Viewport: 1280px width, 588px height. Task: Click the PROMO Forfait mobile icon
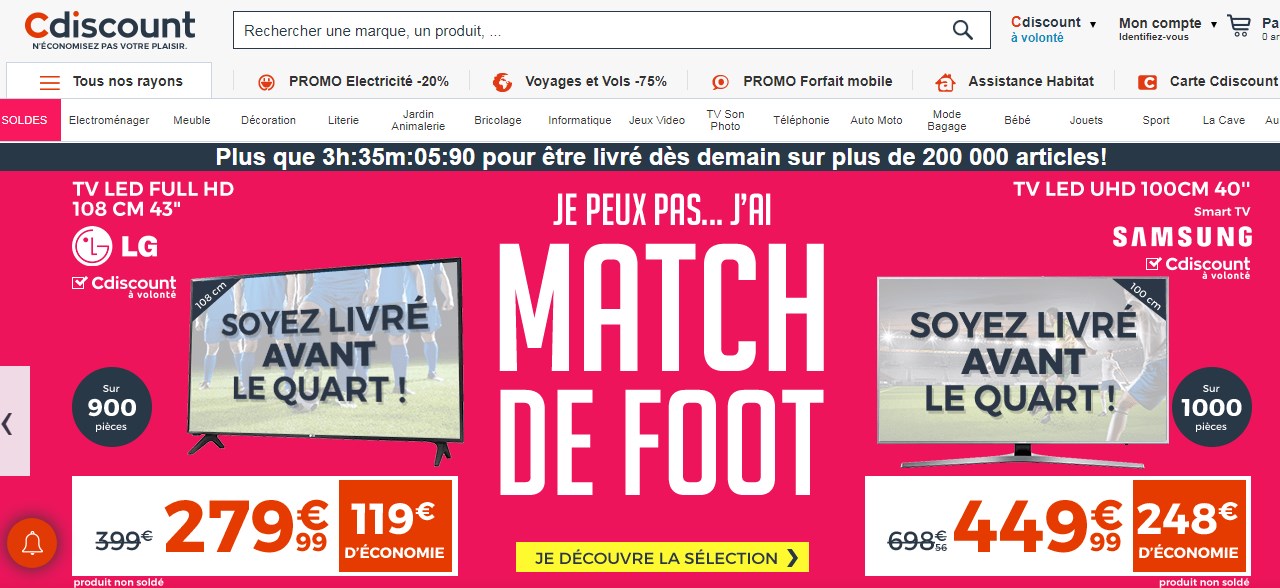(x=720, y=82)
